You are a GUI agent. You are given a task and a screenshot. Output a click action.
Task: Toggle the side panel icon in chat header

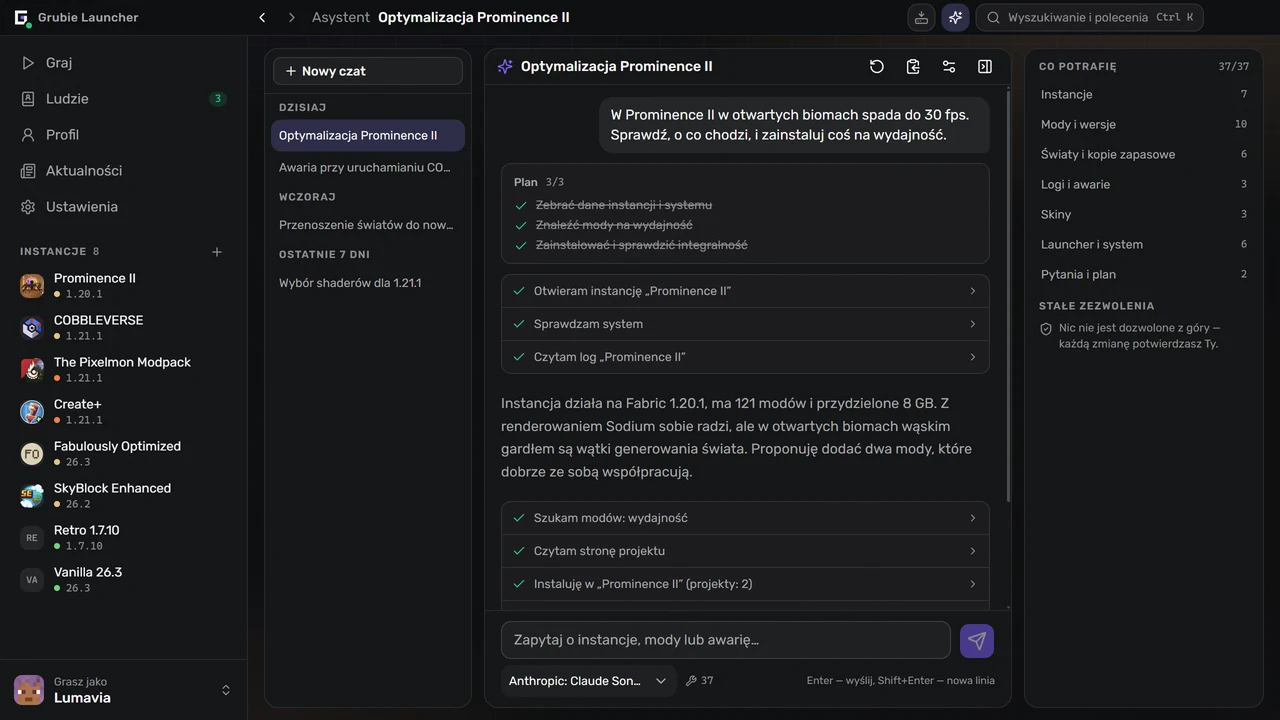985,66
